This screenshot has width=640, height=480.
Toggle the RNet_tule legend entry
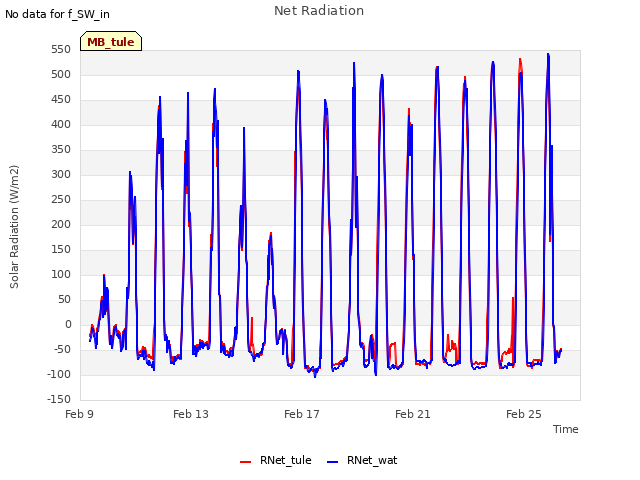pos(276,460)
